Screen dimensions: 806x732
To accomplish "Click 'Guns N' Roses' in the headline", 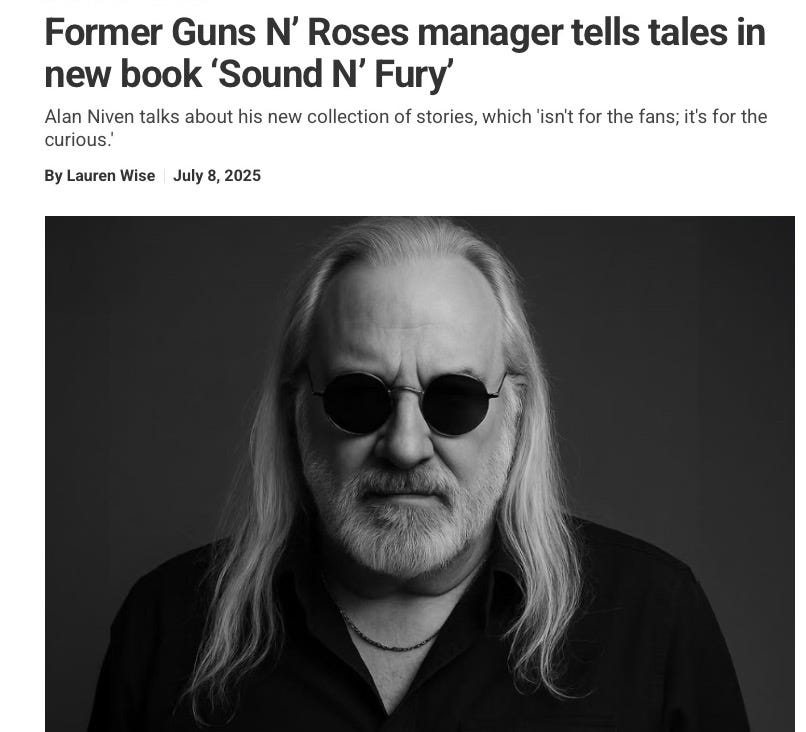I will click(290, 32).
